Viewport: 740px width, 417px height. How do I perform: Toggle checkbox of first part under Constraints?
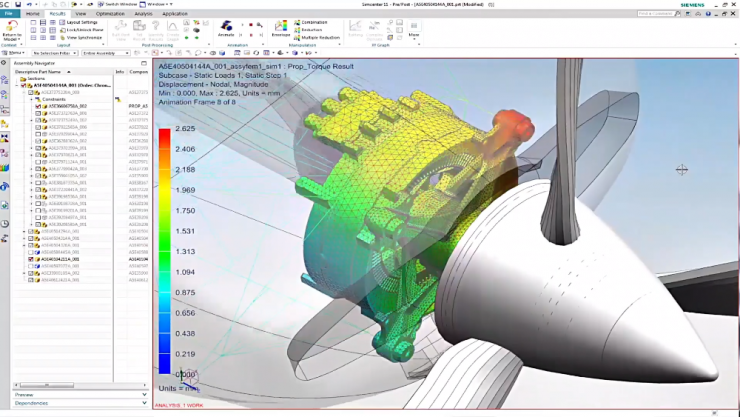(x=40, y=106)
